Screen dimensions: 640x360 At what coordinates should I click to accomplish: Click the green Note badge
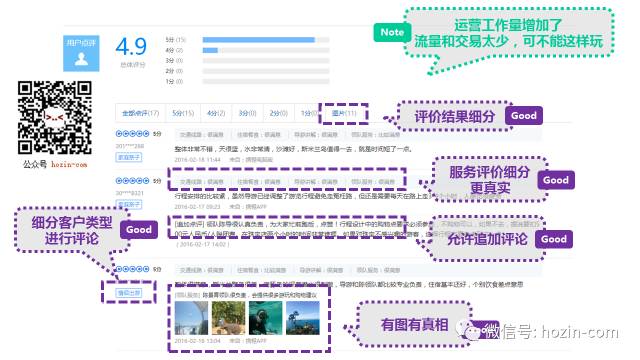392,32
